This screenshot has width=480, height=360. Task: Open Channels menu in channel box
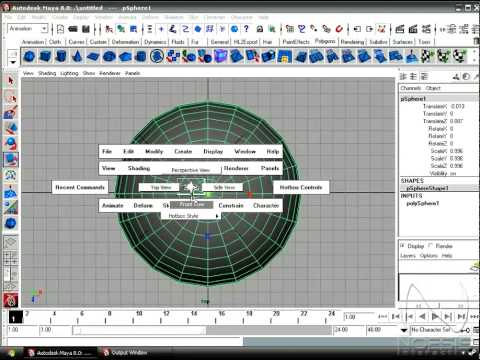pos(411,88)
